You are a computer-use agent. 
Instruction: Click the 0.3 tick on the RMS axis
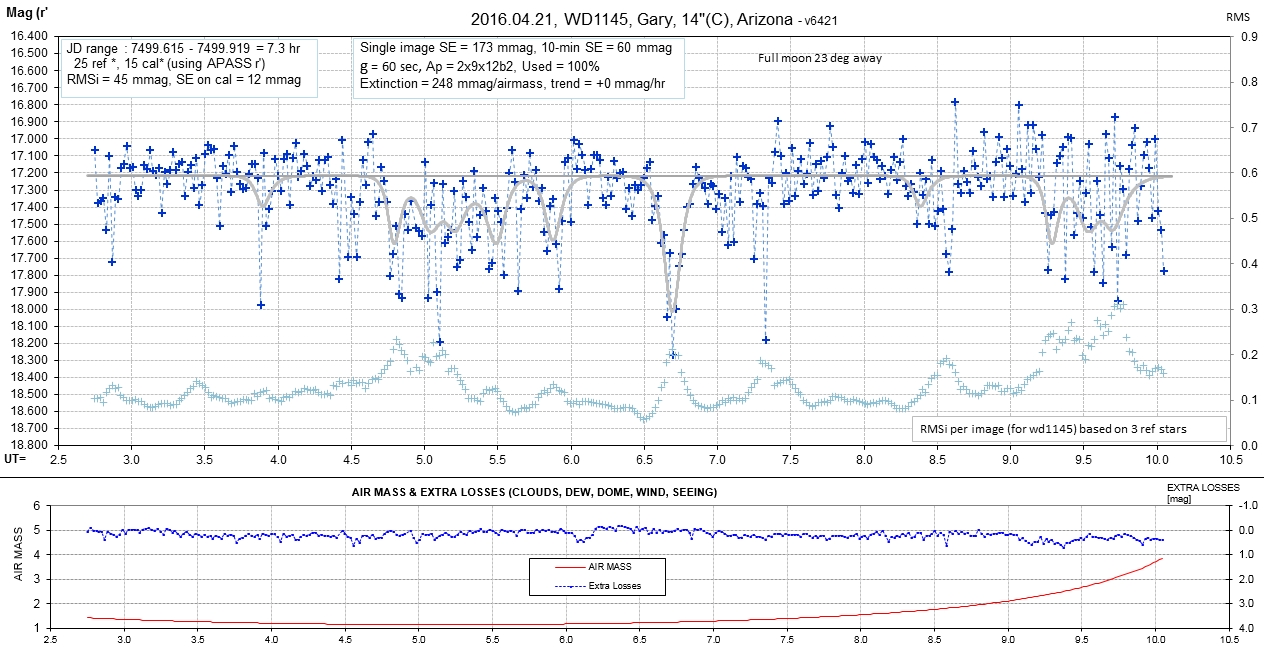pos(1249,309)
